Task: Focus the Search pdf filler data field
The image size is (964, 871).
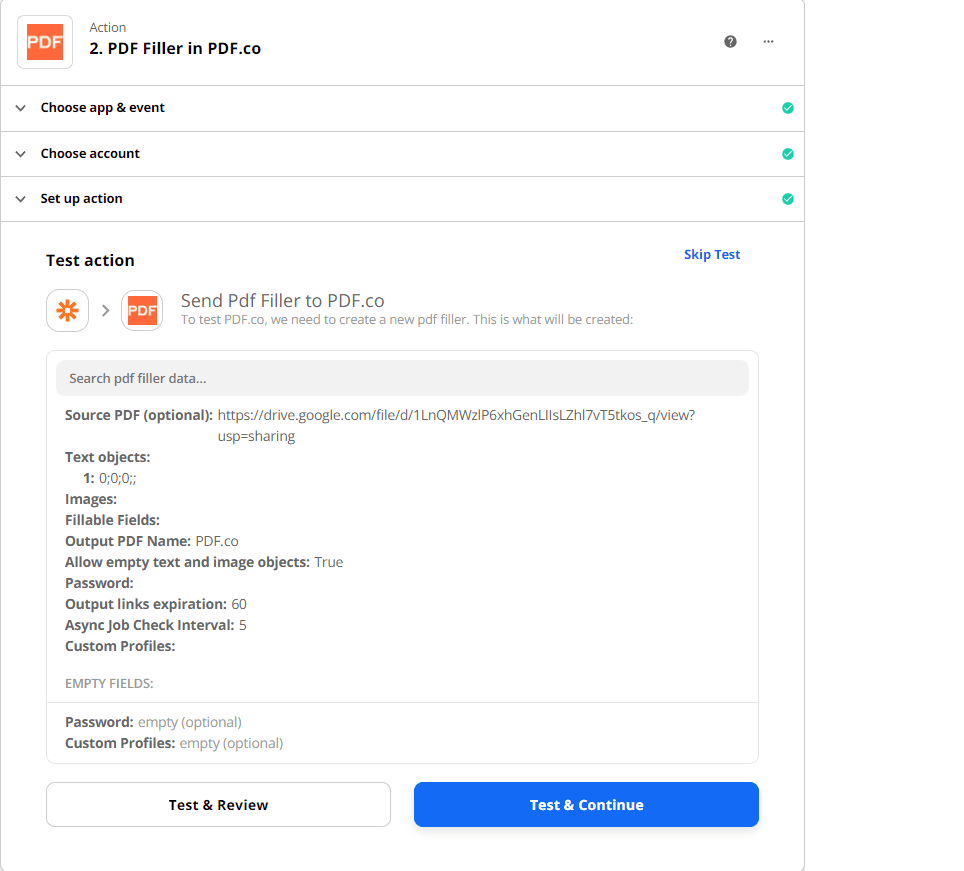Action: (402, 379)
